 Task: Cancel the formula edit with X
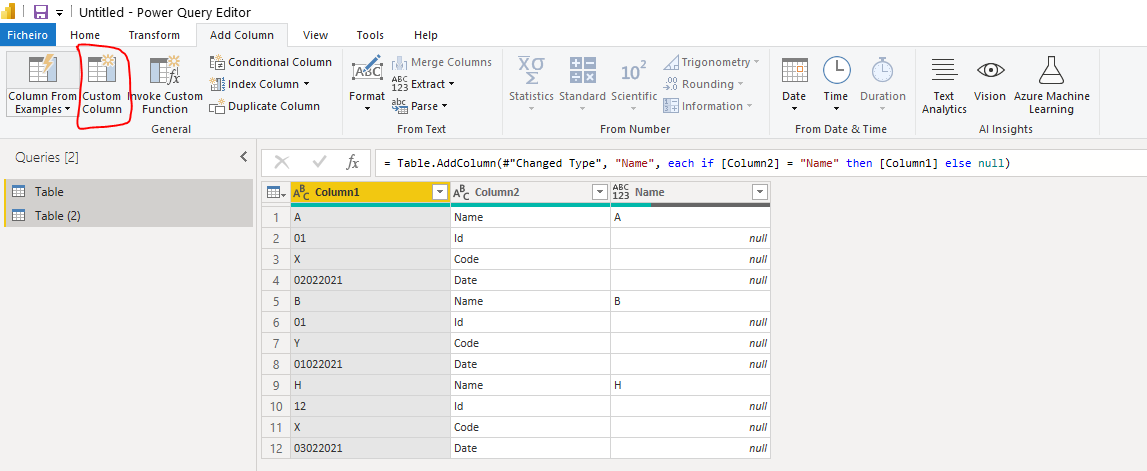coord(282,162)
